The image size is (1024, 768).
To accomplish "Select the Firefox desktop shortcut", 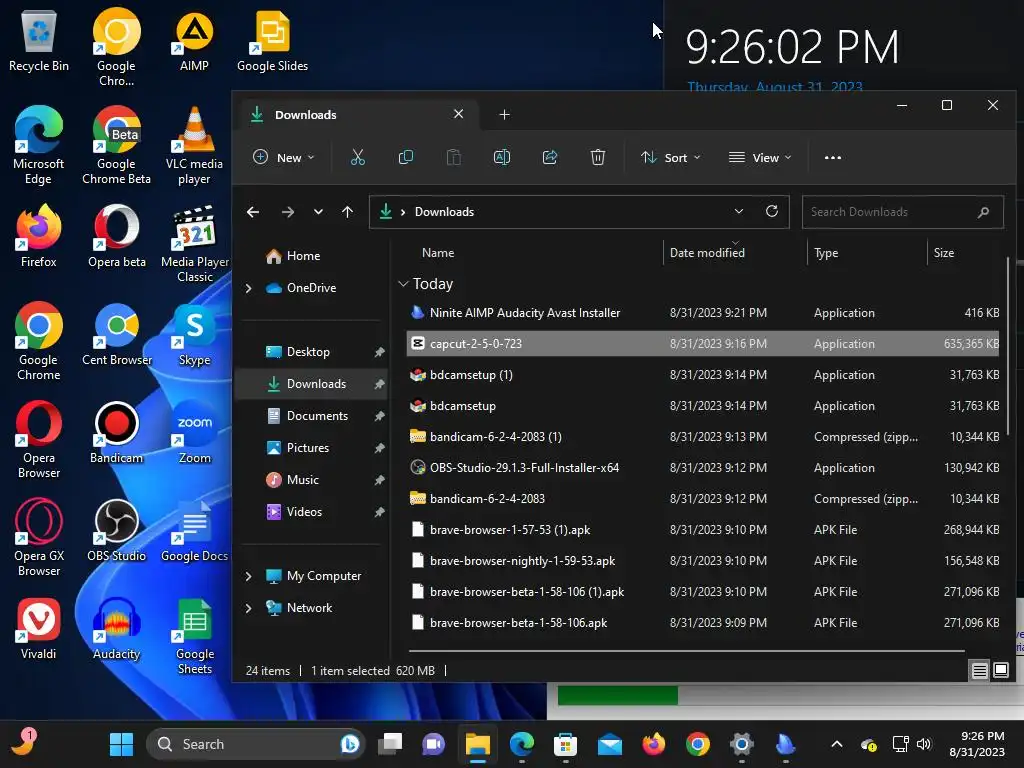I will (39, 236).
